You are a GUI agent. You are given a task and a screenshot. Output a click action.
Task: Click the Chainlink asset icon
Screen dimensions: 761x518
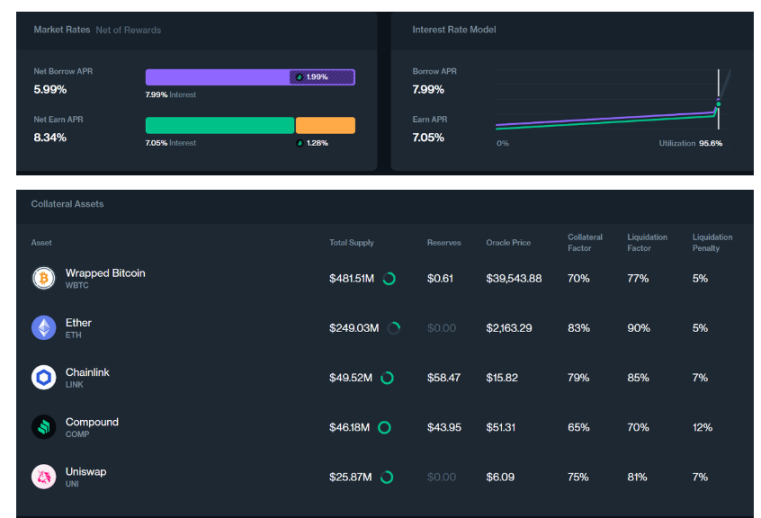click(44, 377)
